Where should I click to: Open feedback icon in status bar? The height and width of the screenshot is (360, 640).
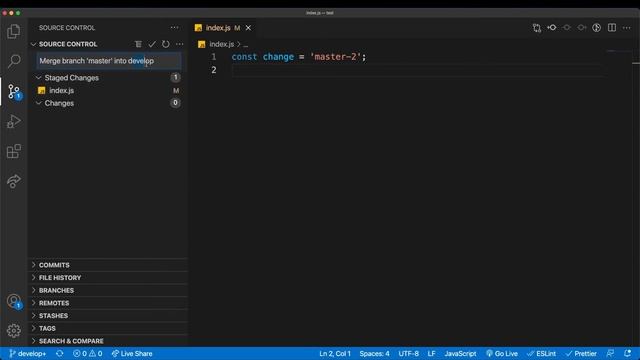pos(610,353)
